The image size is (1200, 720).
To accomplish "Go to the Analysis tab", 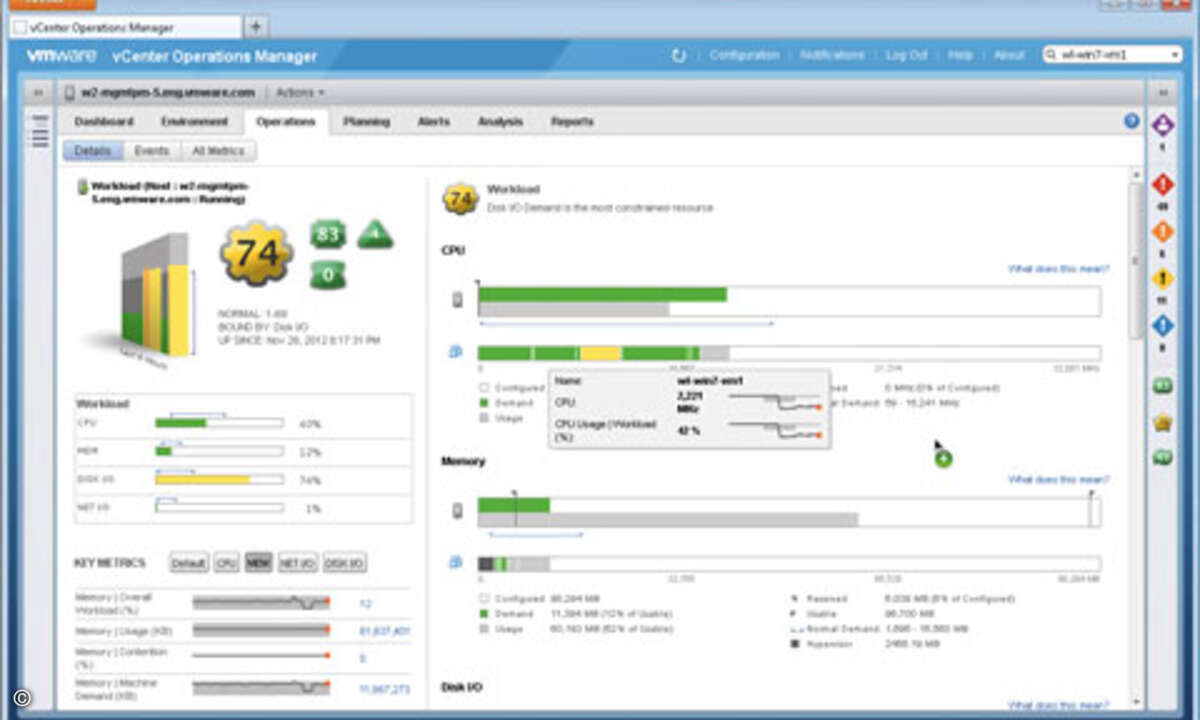I will [x=500, y=122].
